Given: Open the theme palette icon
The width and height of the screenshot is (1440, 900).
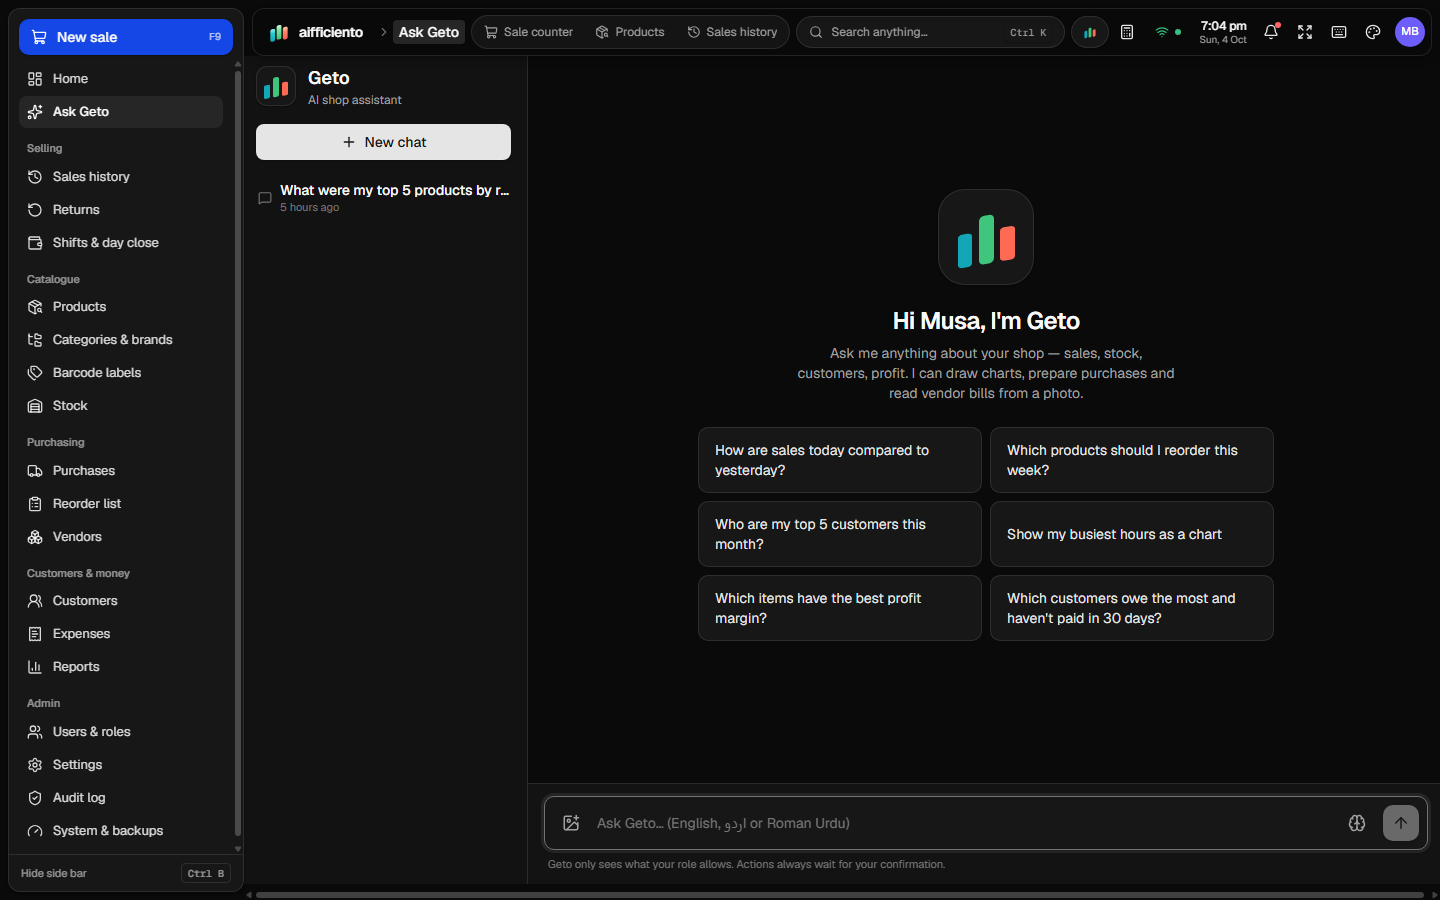Looking at the screenshot, I should point(1373,32).
